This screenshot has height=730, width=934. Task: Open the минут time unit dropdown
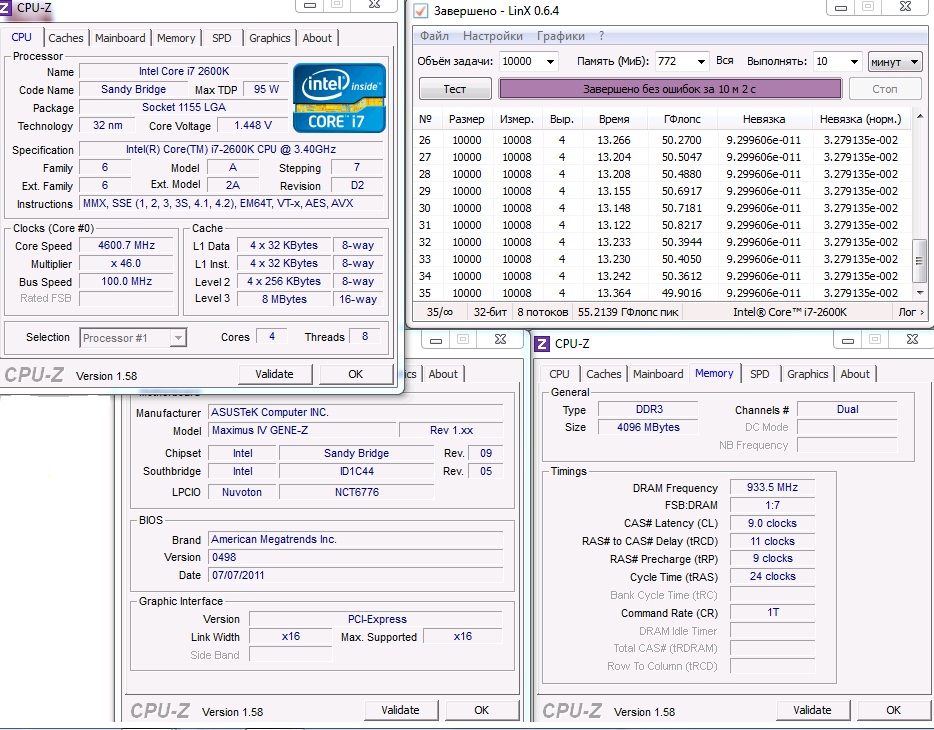895,62
